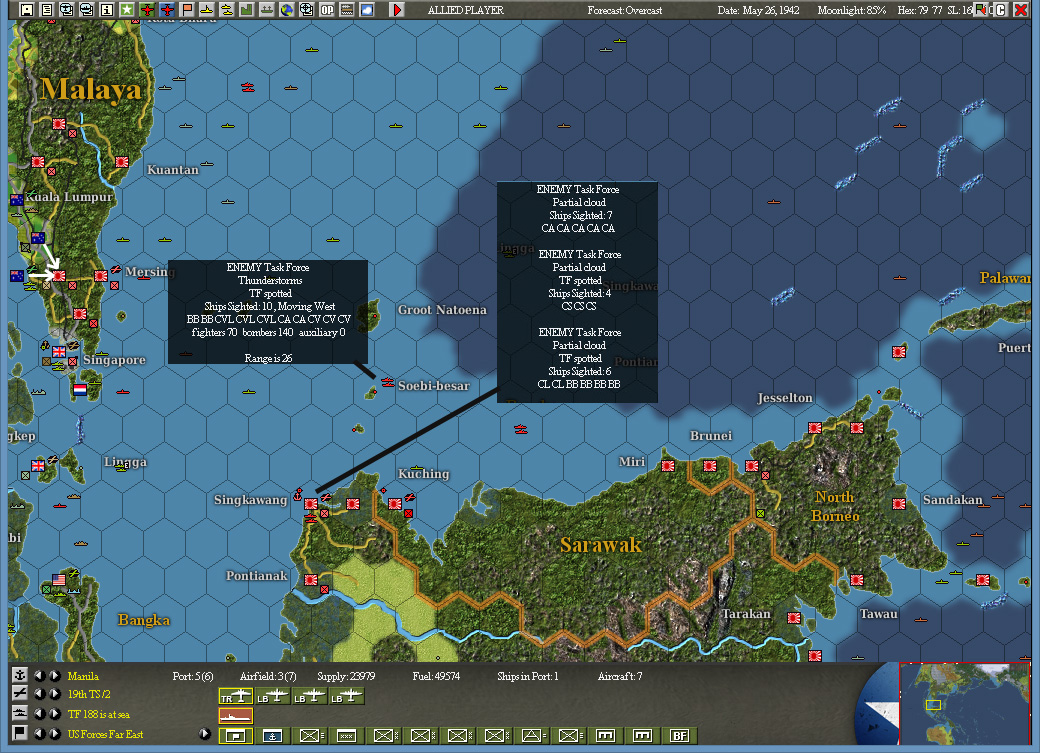
Task: Click the round arrow before the land unit icons
Action: [x=205, y=734]
